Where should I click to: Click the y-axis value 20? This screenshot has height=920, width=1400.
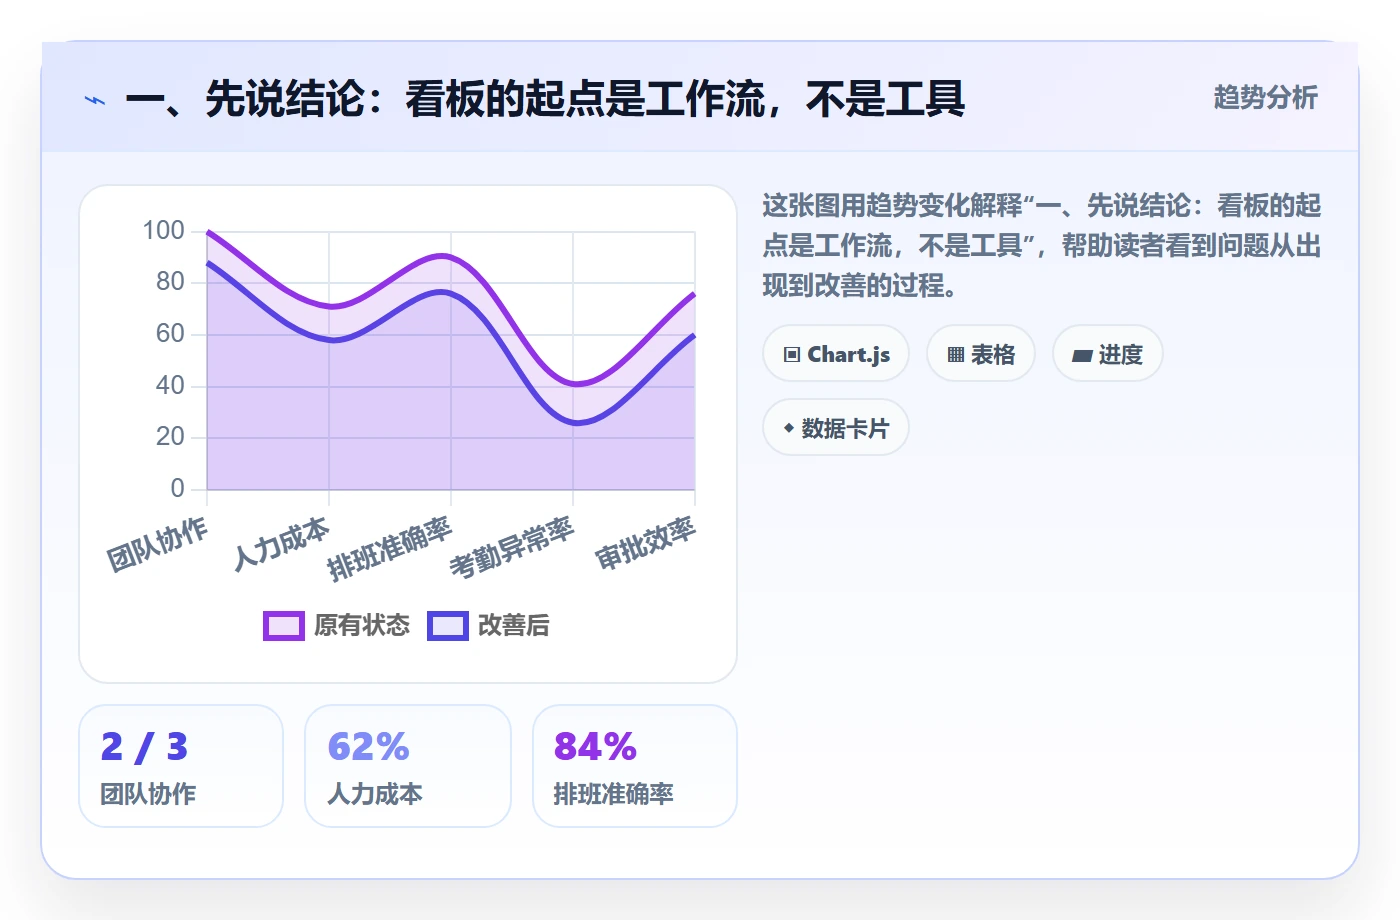pyautogui.click(x=171, y=437)
